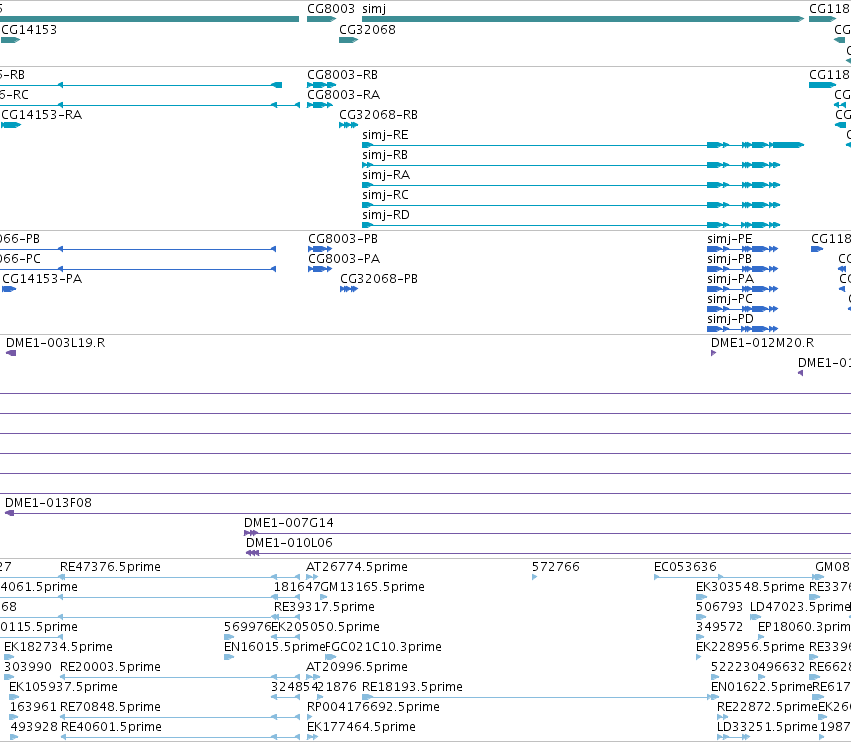Click the CG8003 gene label in the top track
The image size is (851, 742).
point(331,9)
